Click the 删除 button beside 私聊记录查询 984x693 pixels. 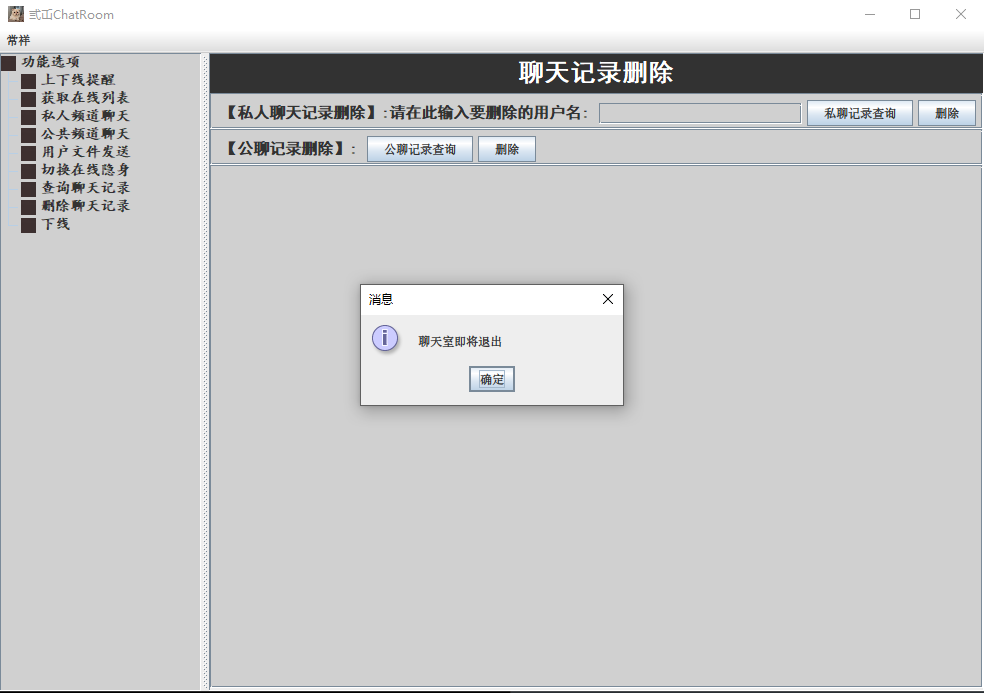click(946, 112)
